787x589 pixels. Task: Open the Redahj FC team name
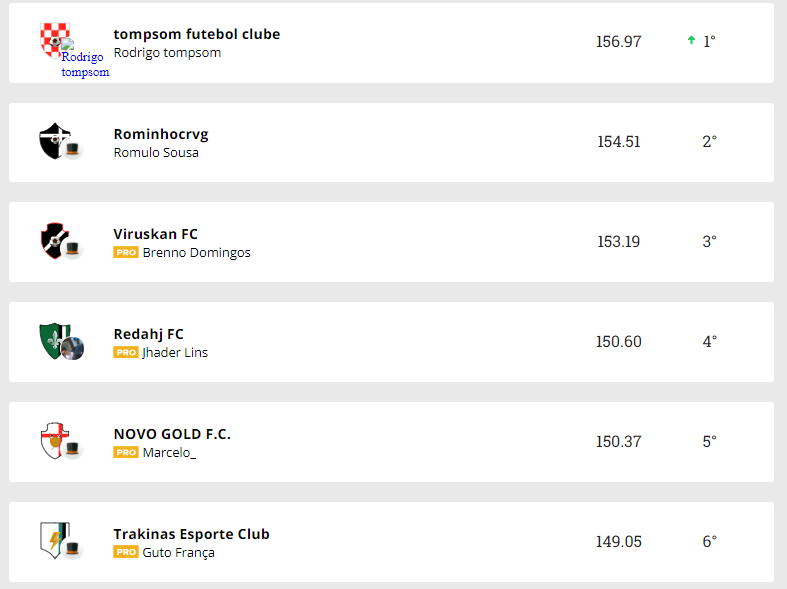point(149,334)
